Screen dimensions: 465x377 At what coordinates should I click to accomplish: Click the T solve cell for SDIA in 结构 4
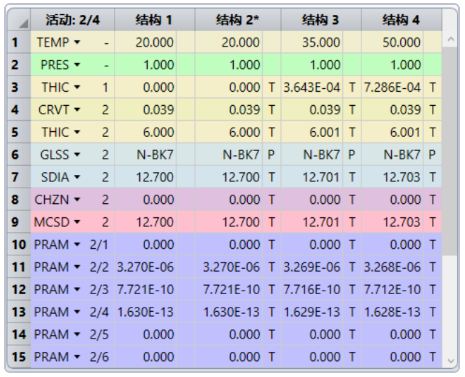[x=432, y=177]
